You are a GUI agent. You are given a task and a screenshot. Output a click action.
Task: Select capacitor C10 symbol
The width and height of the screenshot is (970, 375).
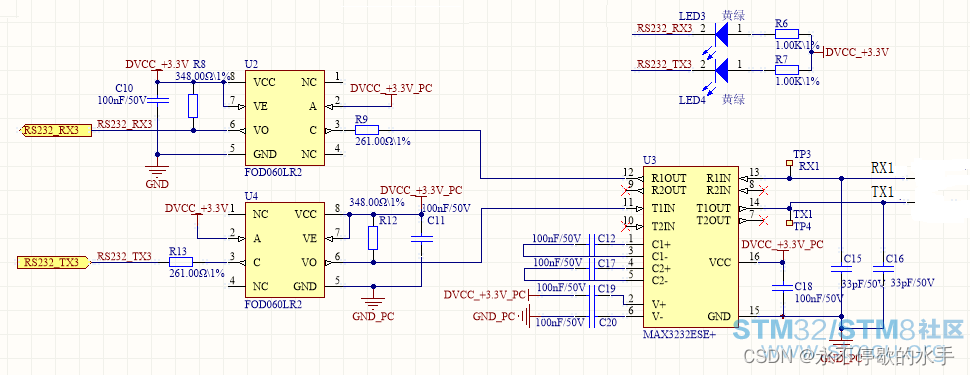pos(157,100)
